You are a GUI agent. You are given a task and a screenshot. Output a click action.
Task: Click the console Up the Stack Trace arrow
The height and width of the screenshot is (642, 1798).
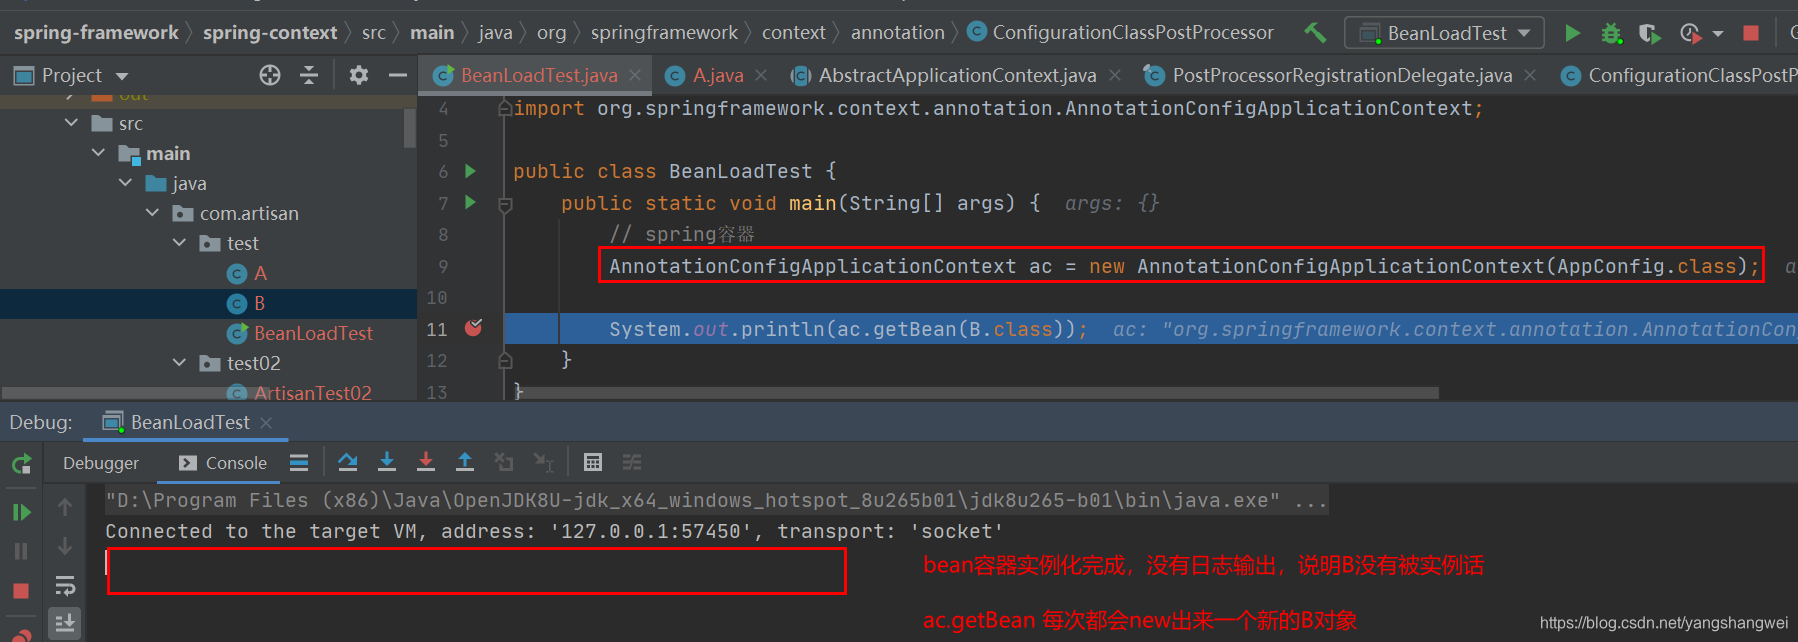click(x=65, y=507)
